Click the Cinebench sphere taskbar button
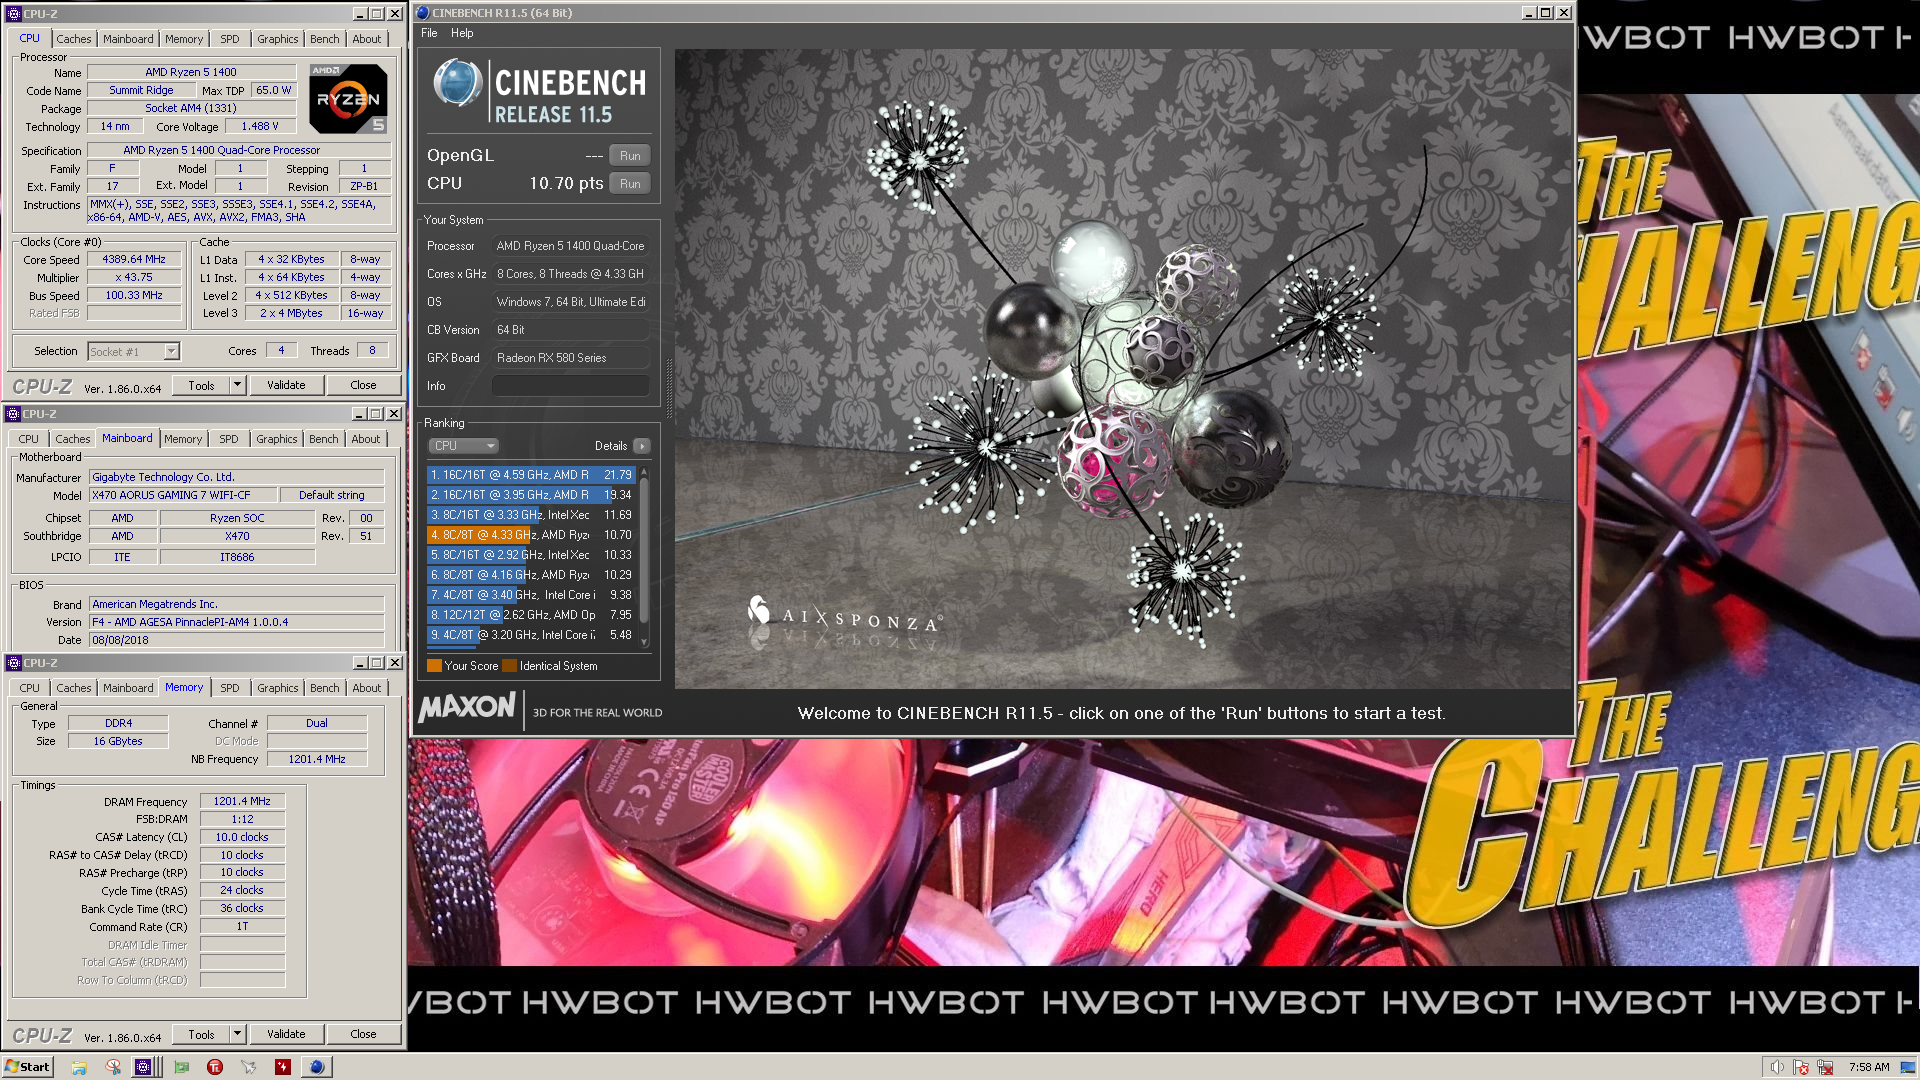The width and height of the screenshot is (1920, 1080). click(x=317, y=1067)
